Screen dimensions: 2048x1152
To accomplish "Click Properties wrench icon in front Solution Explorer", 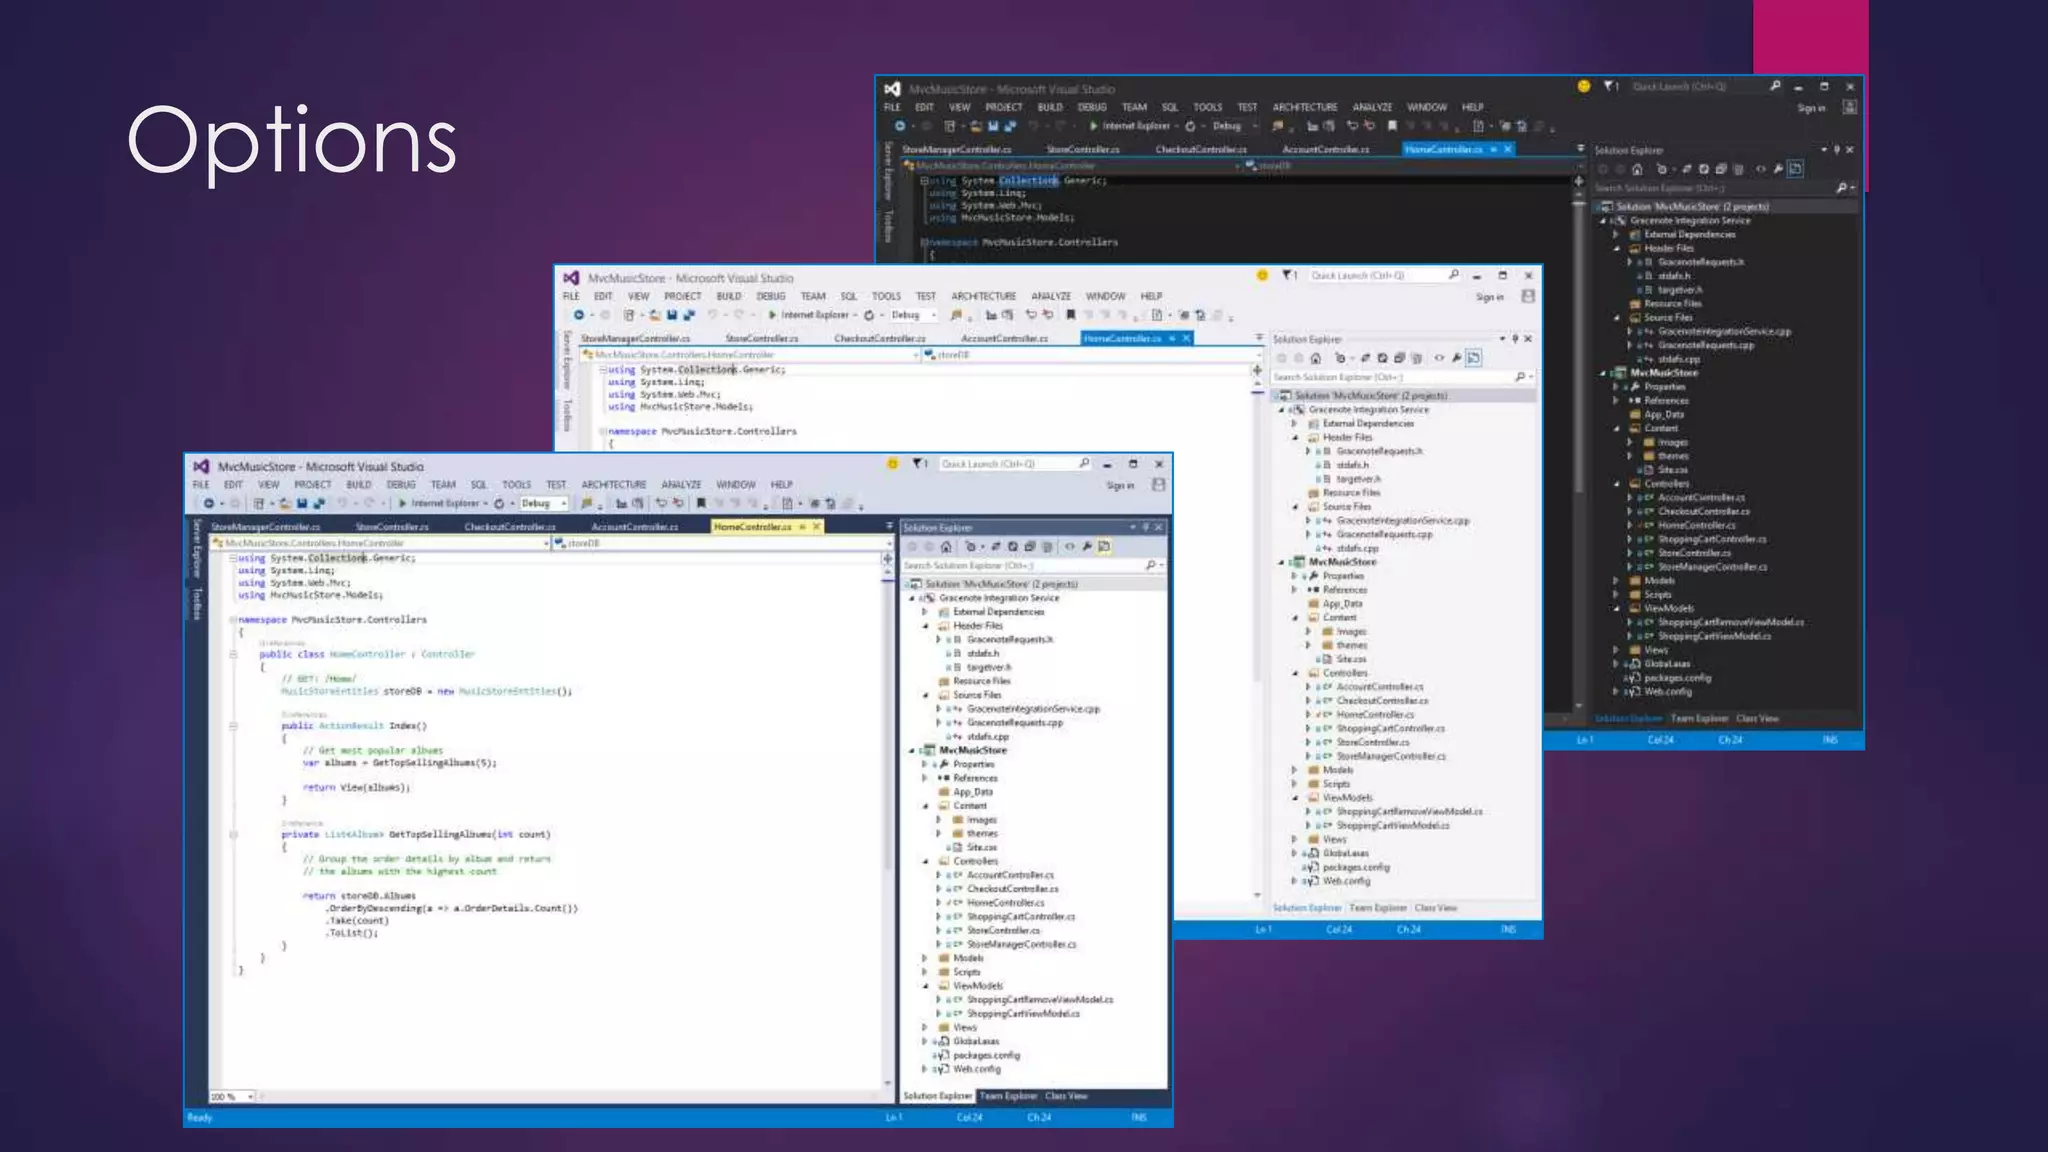I will (x=1087, y=547).
